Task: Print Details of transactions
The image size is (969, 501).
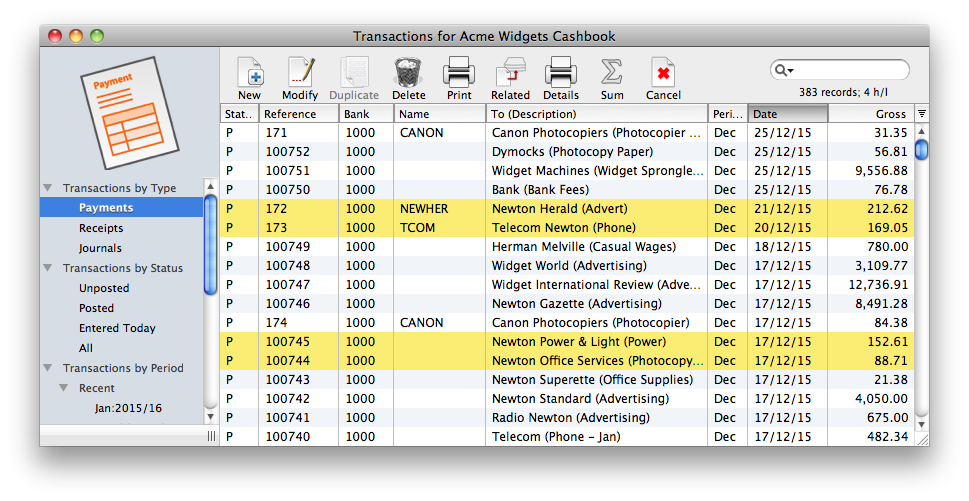Action: (561, 78)
